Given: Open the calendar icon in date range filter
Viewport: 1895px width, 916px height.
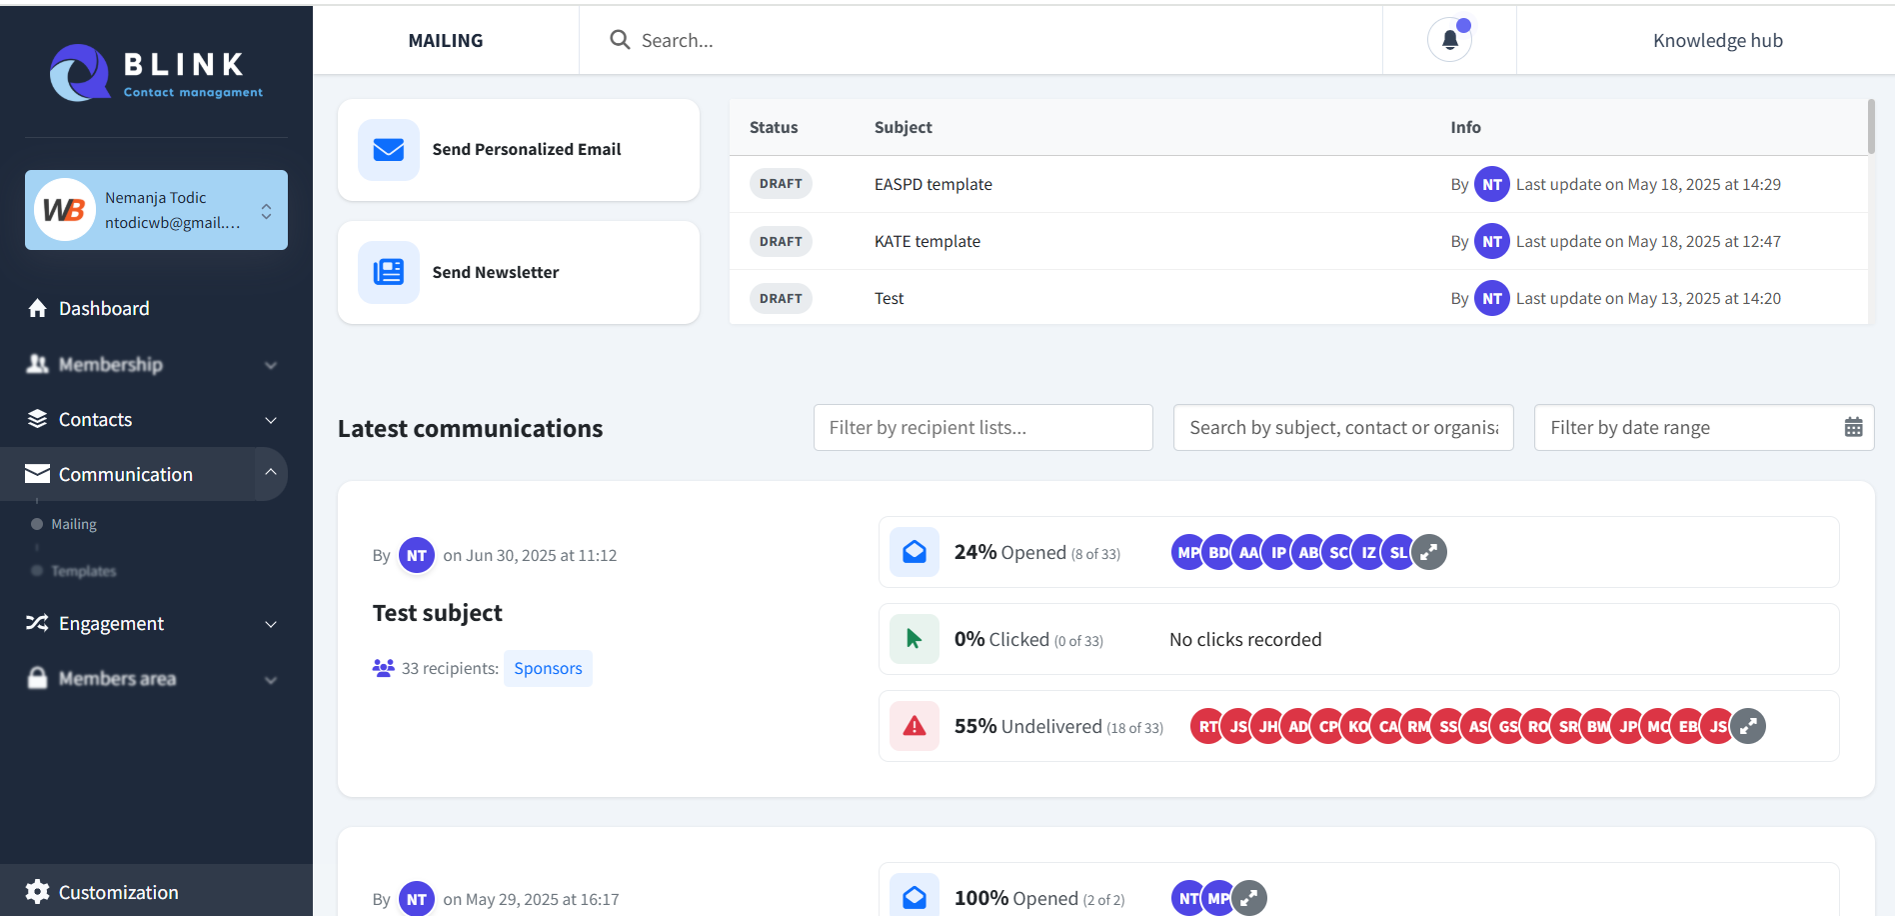Looking at the screenshot, I should pos(1853,427).
